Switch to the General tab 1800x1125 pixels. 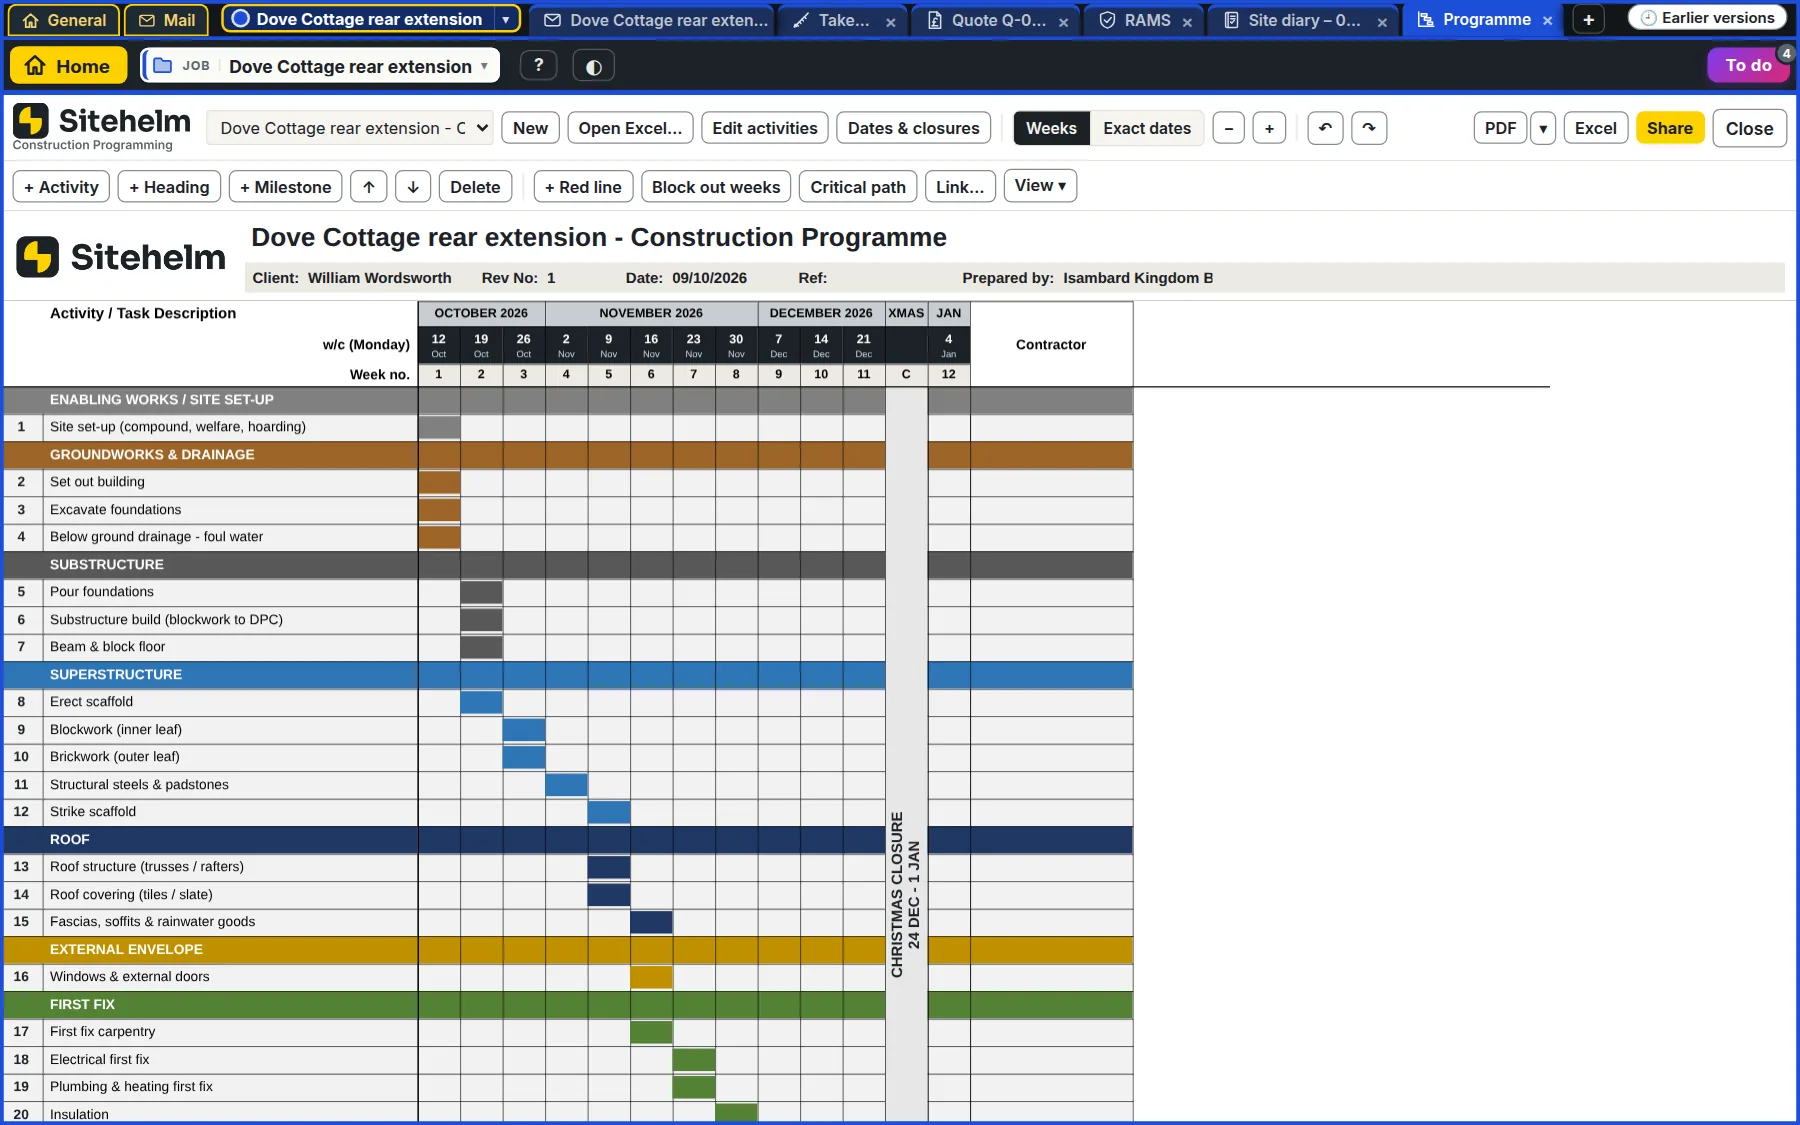(x=64, y=20)
